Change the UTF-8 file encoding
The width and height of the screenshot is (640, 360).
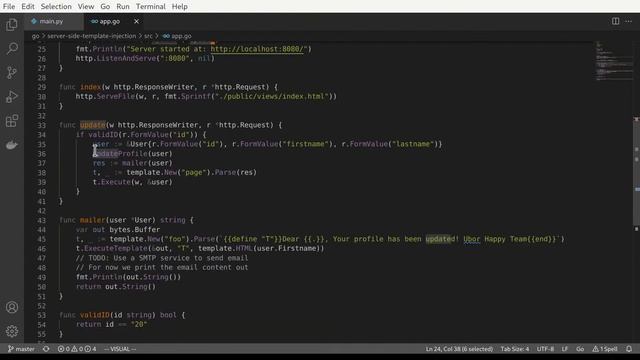[x=545, y=349]
